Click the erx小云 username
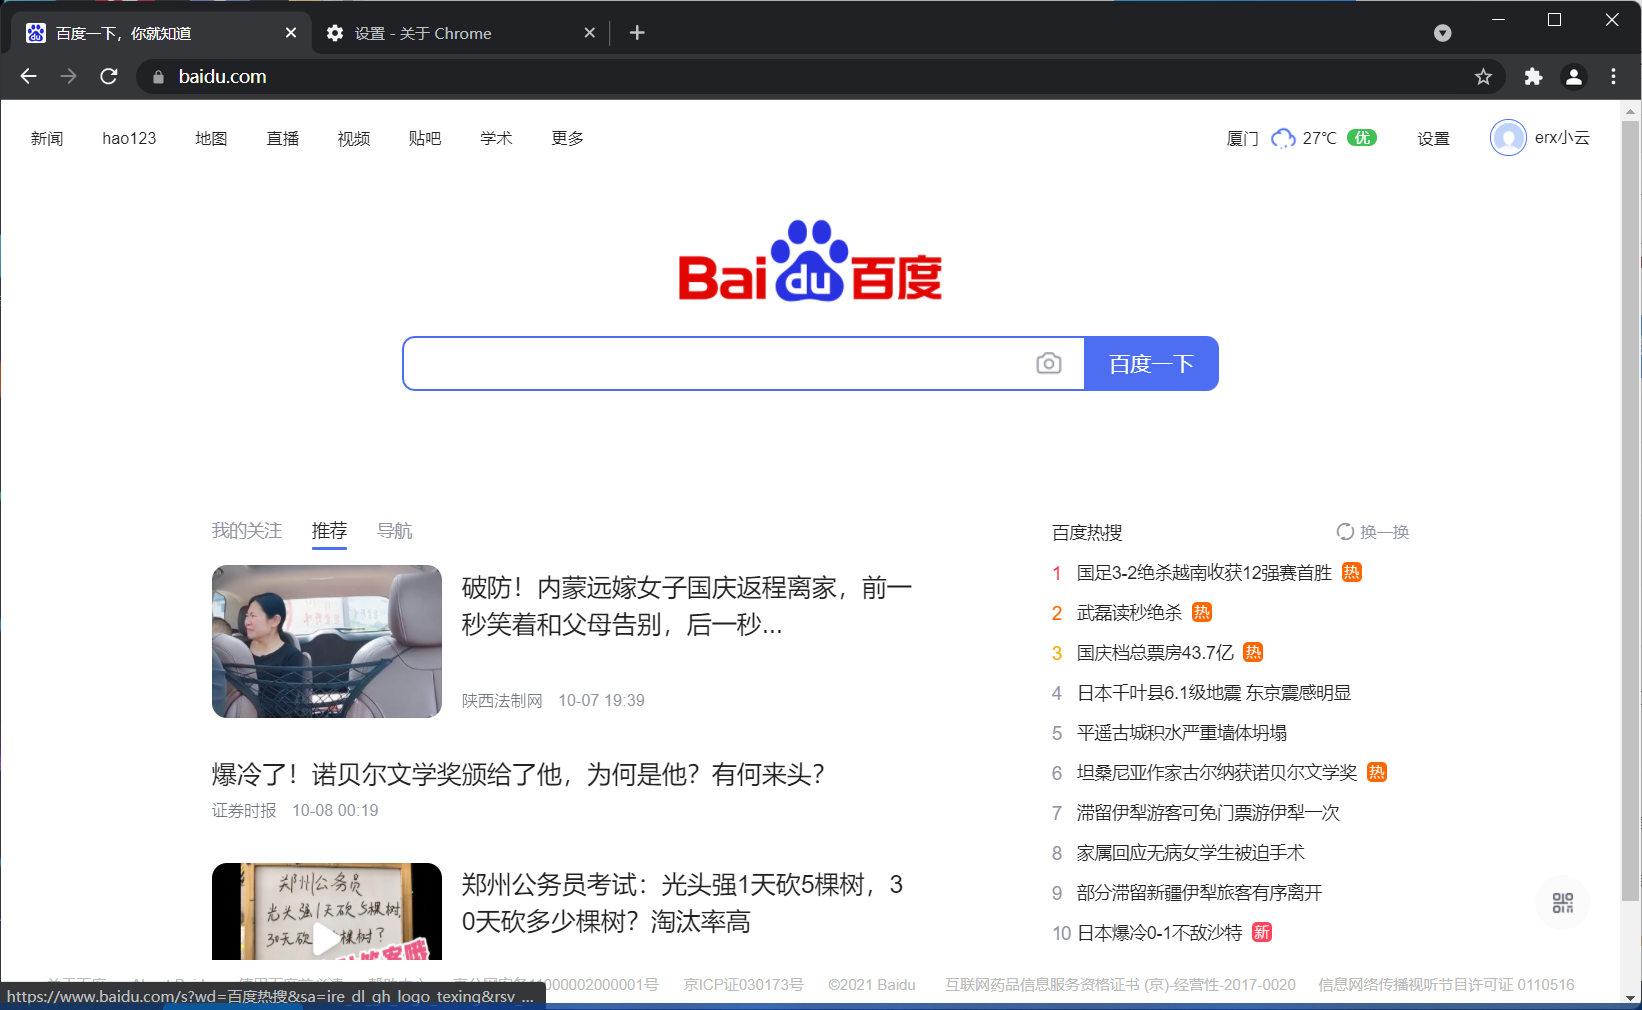 click(x=1562, y=138)
